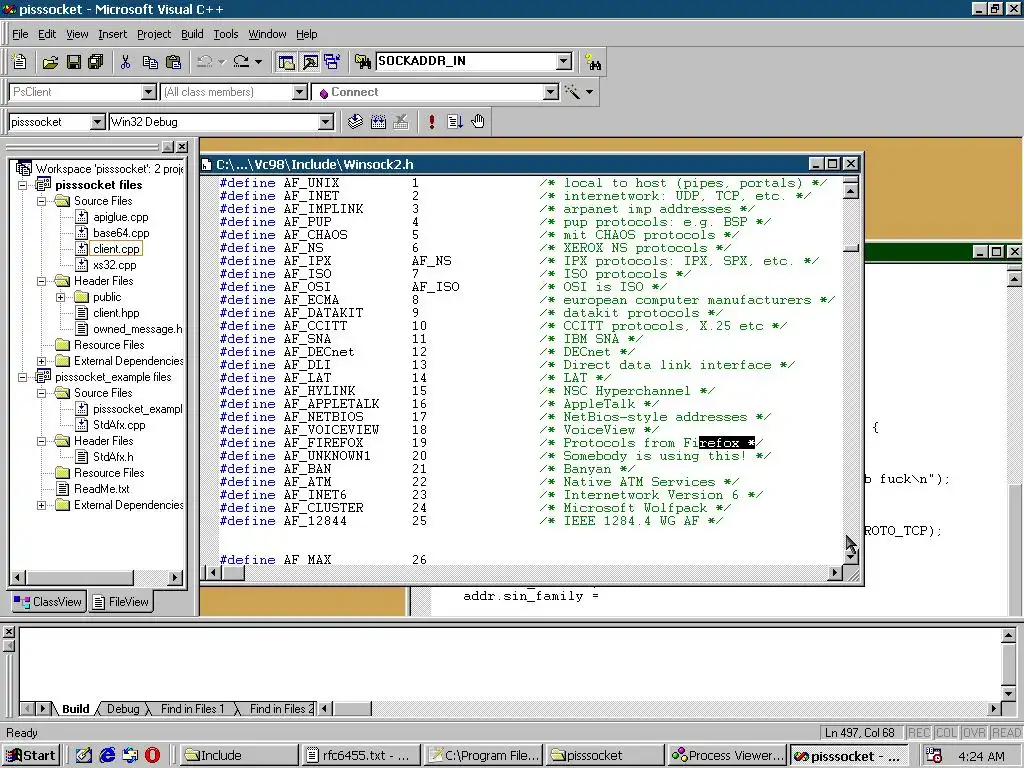Click the Go debug icon
The image size is (1024, 768).
455,121
